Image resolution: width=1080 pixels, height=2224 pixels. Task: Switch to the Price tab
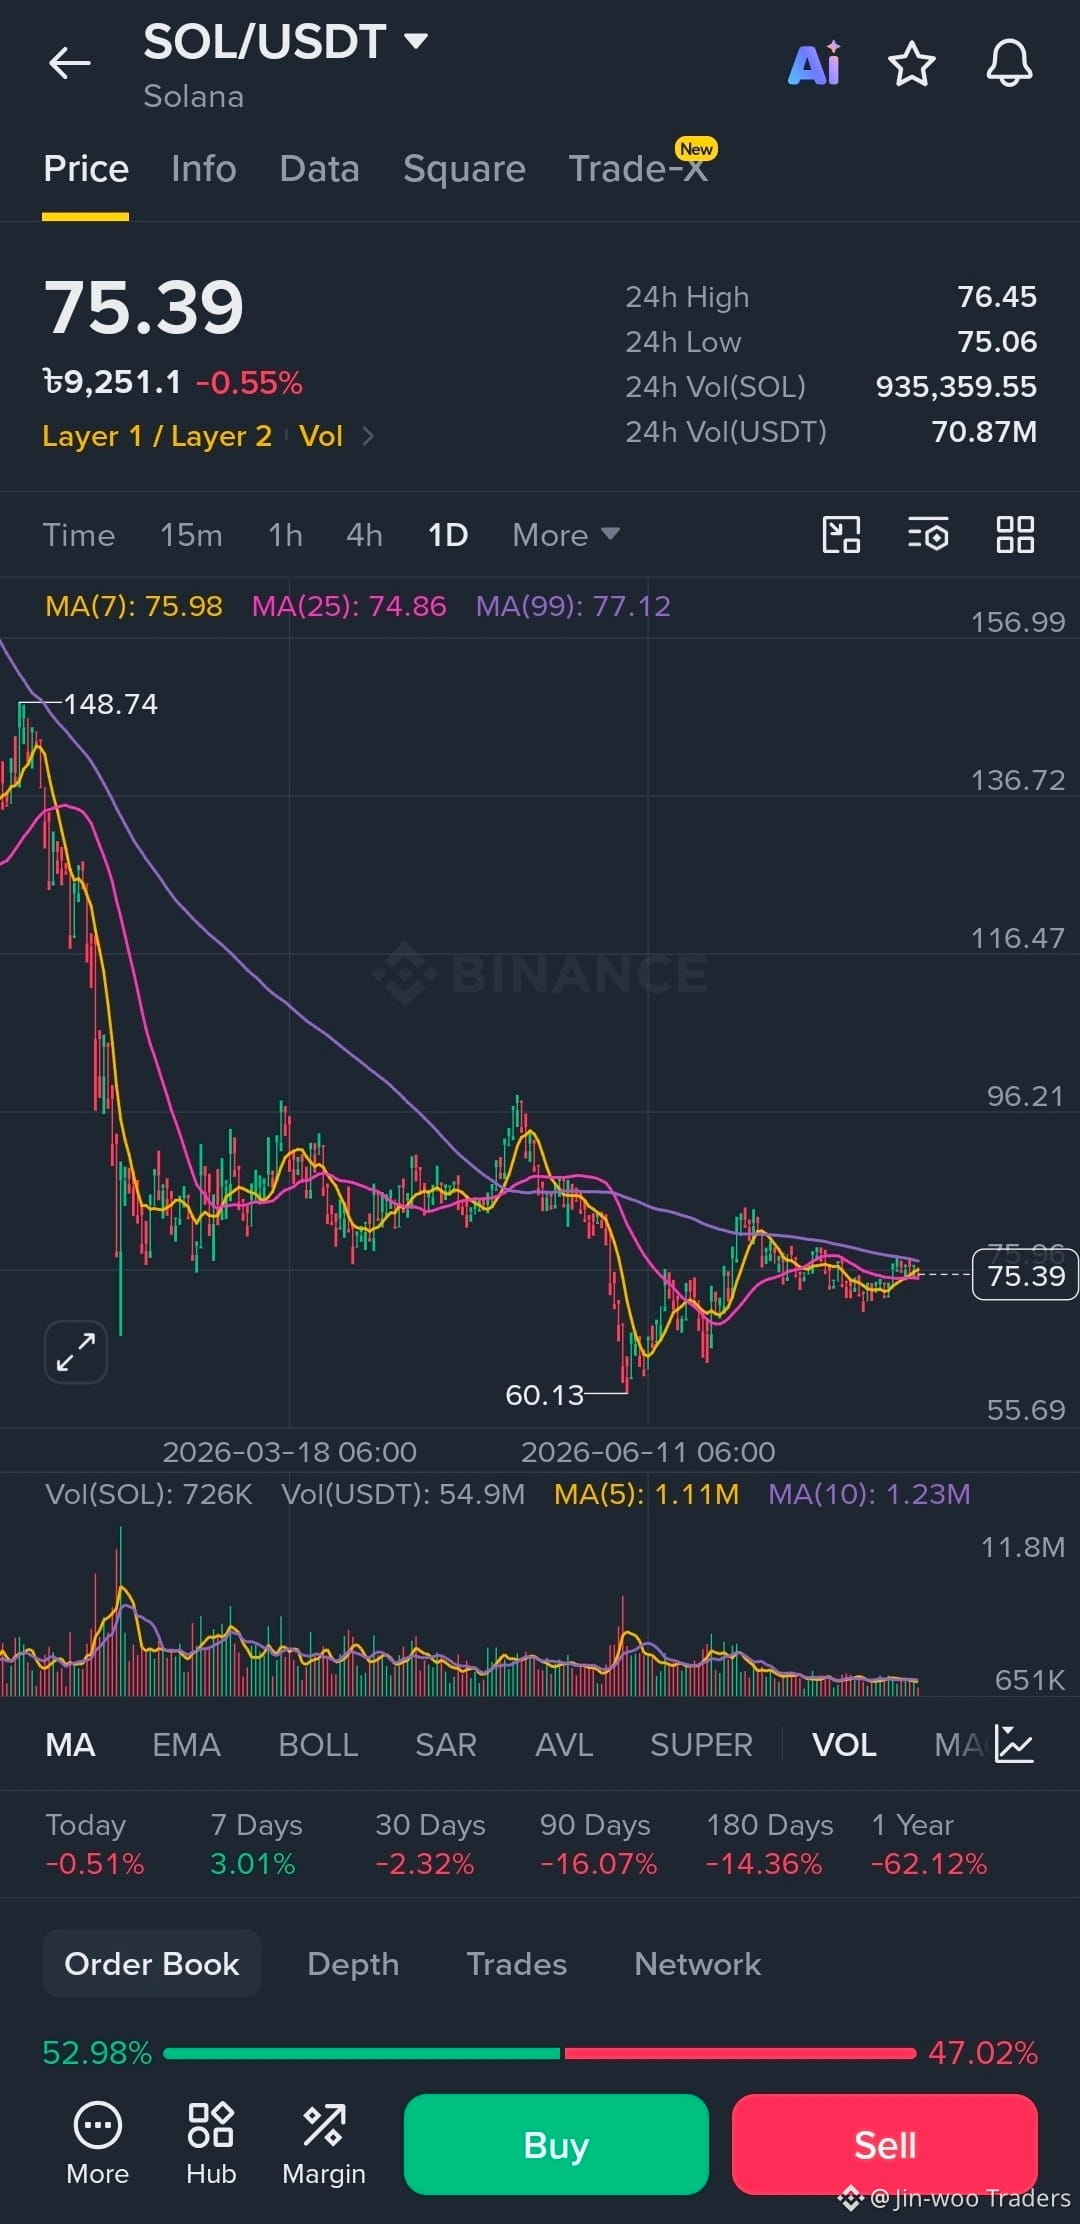coord(86,169)
